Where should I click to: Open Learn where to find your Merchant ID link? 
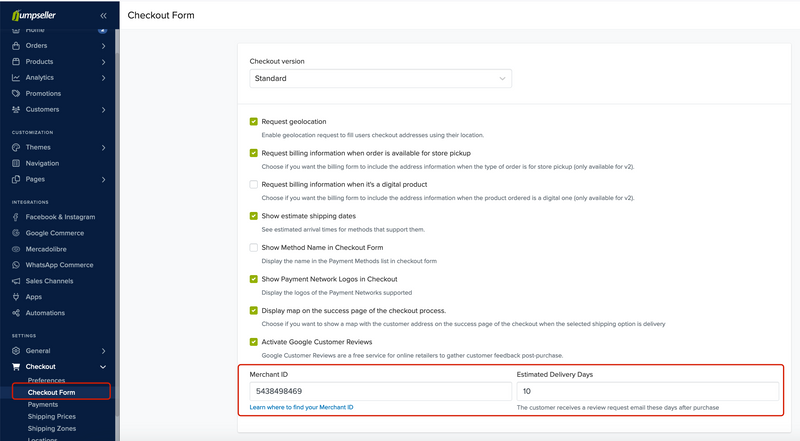point(301,407)
